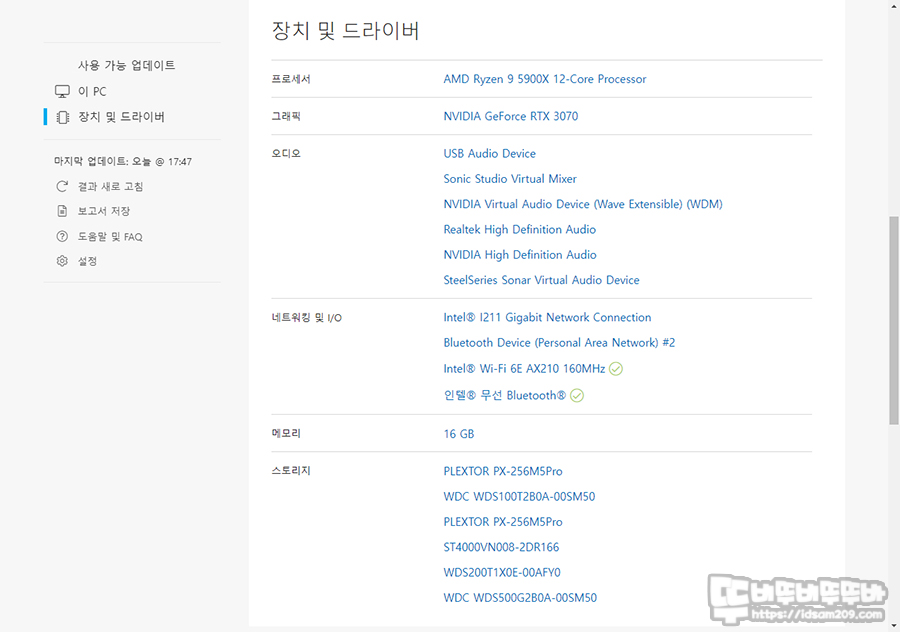Click the refresh icon for 결과 새로 고침
This screenshot has width=900, height=632.
pyautogui.click(x=62, y=186)
